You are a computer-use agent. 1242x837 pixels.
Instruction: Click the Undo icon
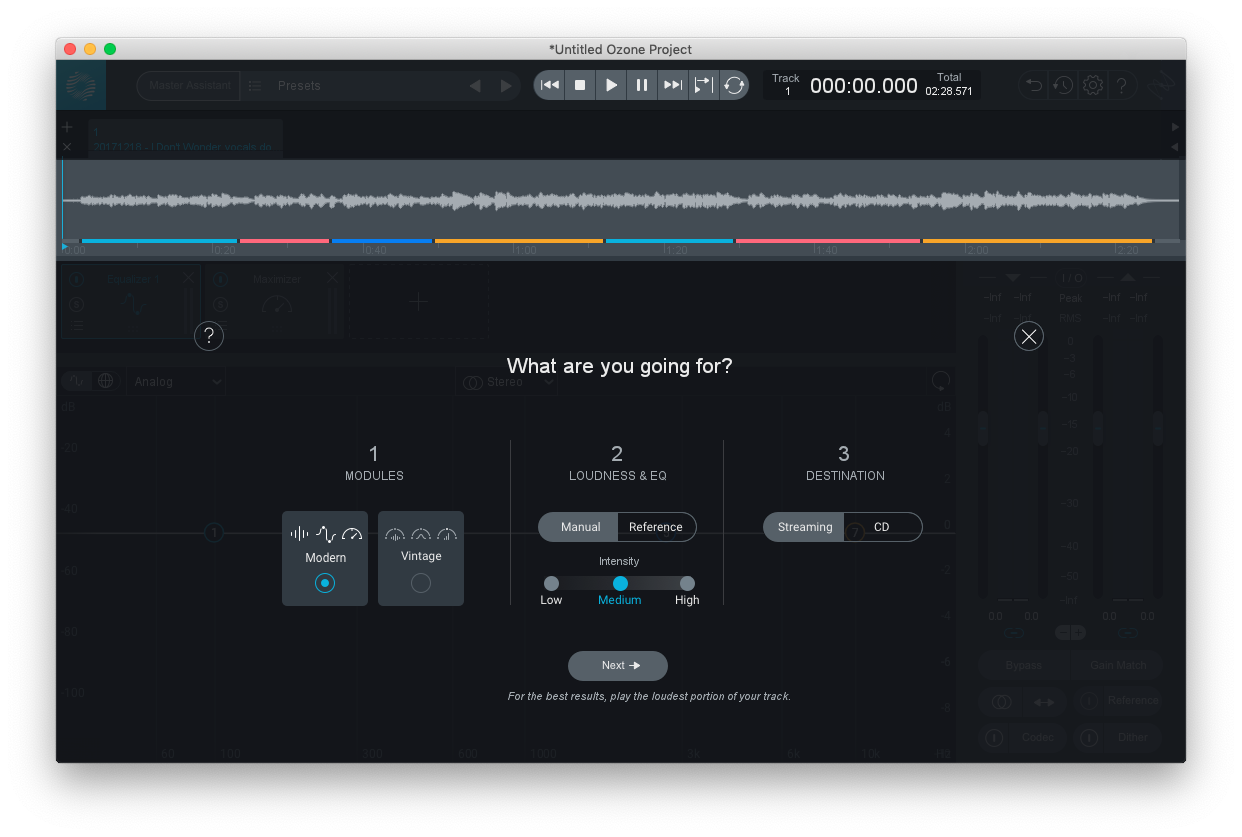click(x=1034, y=86)
